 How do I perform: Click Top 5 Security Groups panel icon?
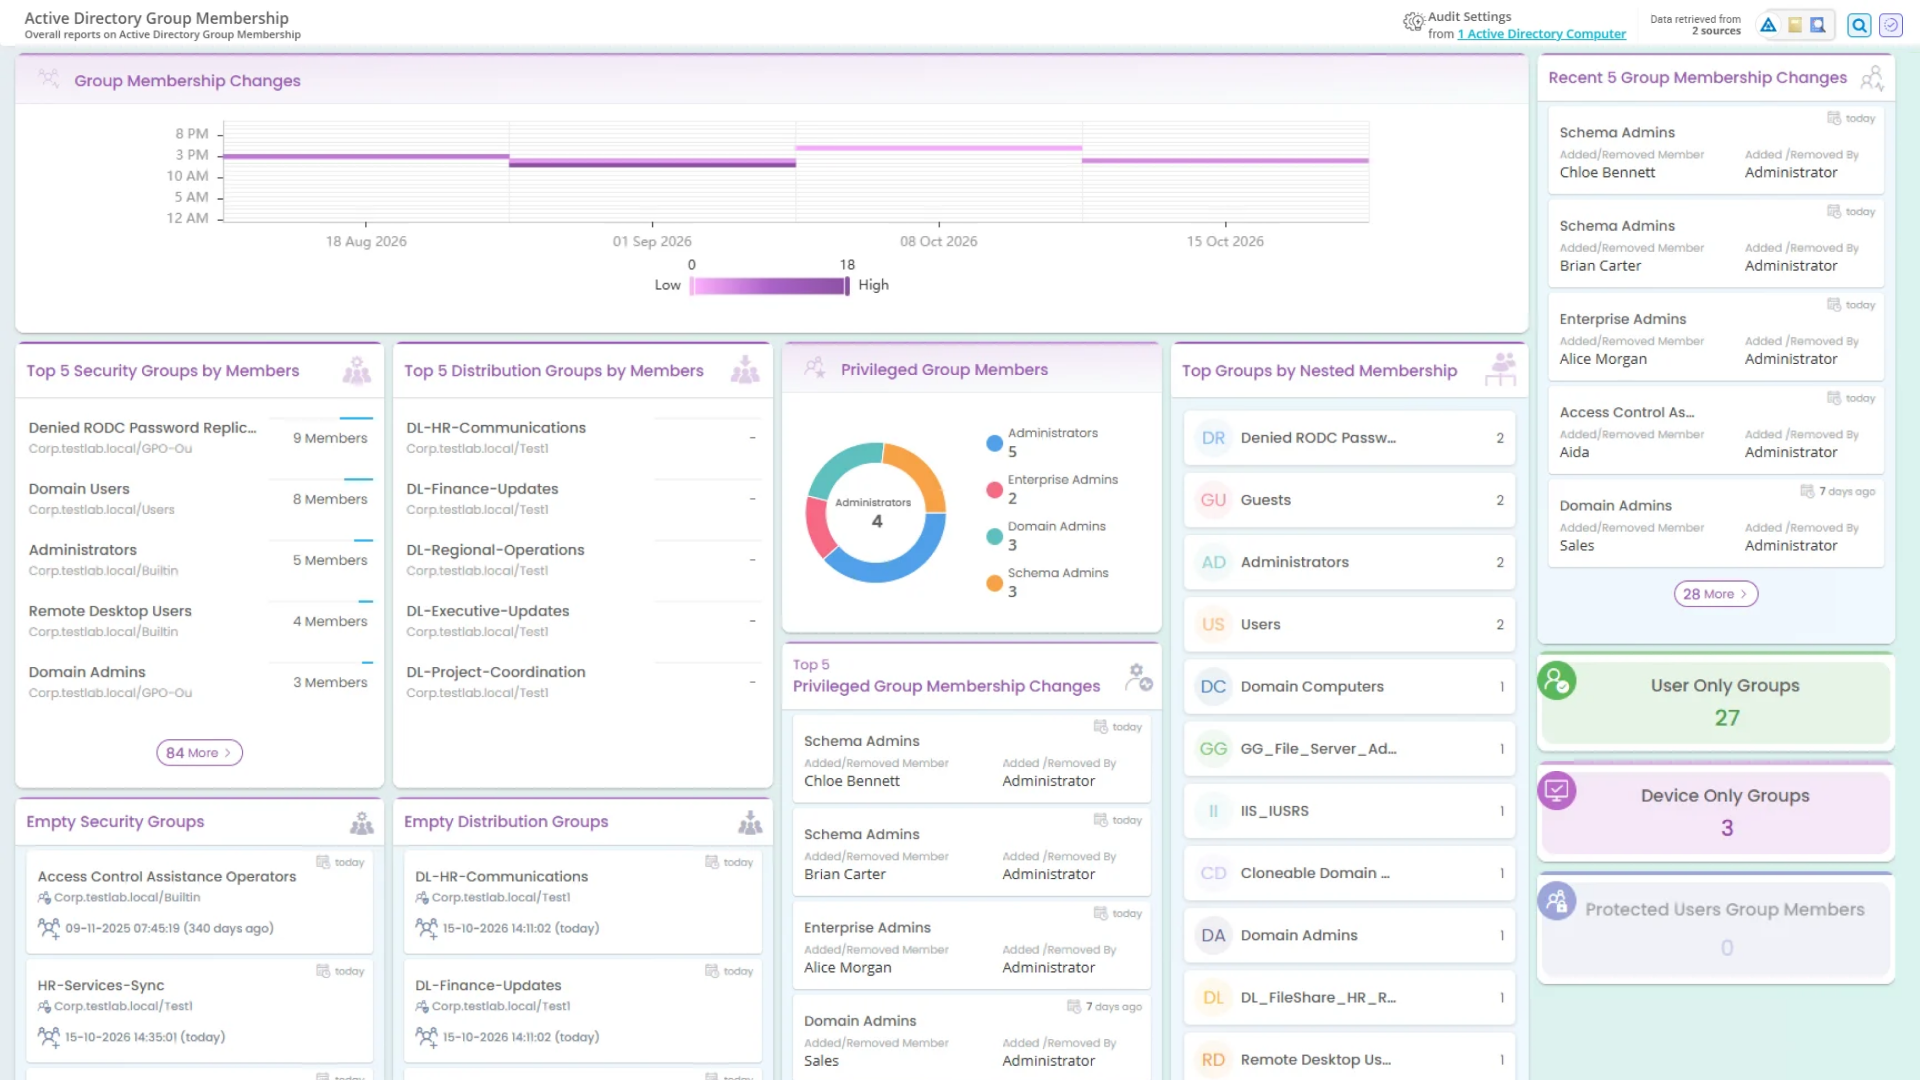[356, 371]
